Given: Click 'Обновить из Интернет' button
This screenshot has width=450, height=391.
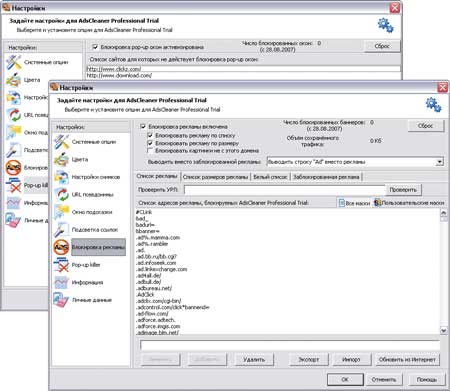Looking at the screenshot, I should [x=407, y=360].
